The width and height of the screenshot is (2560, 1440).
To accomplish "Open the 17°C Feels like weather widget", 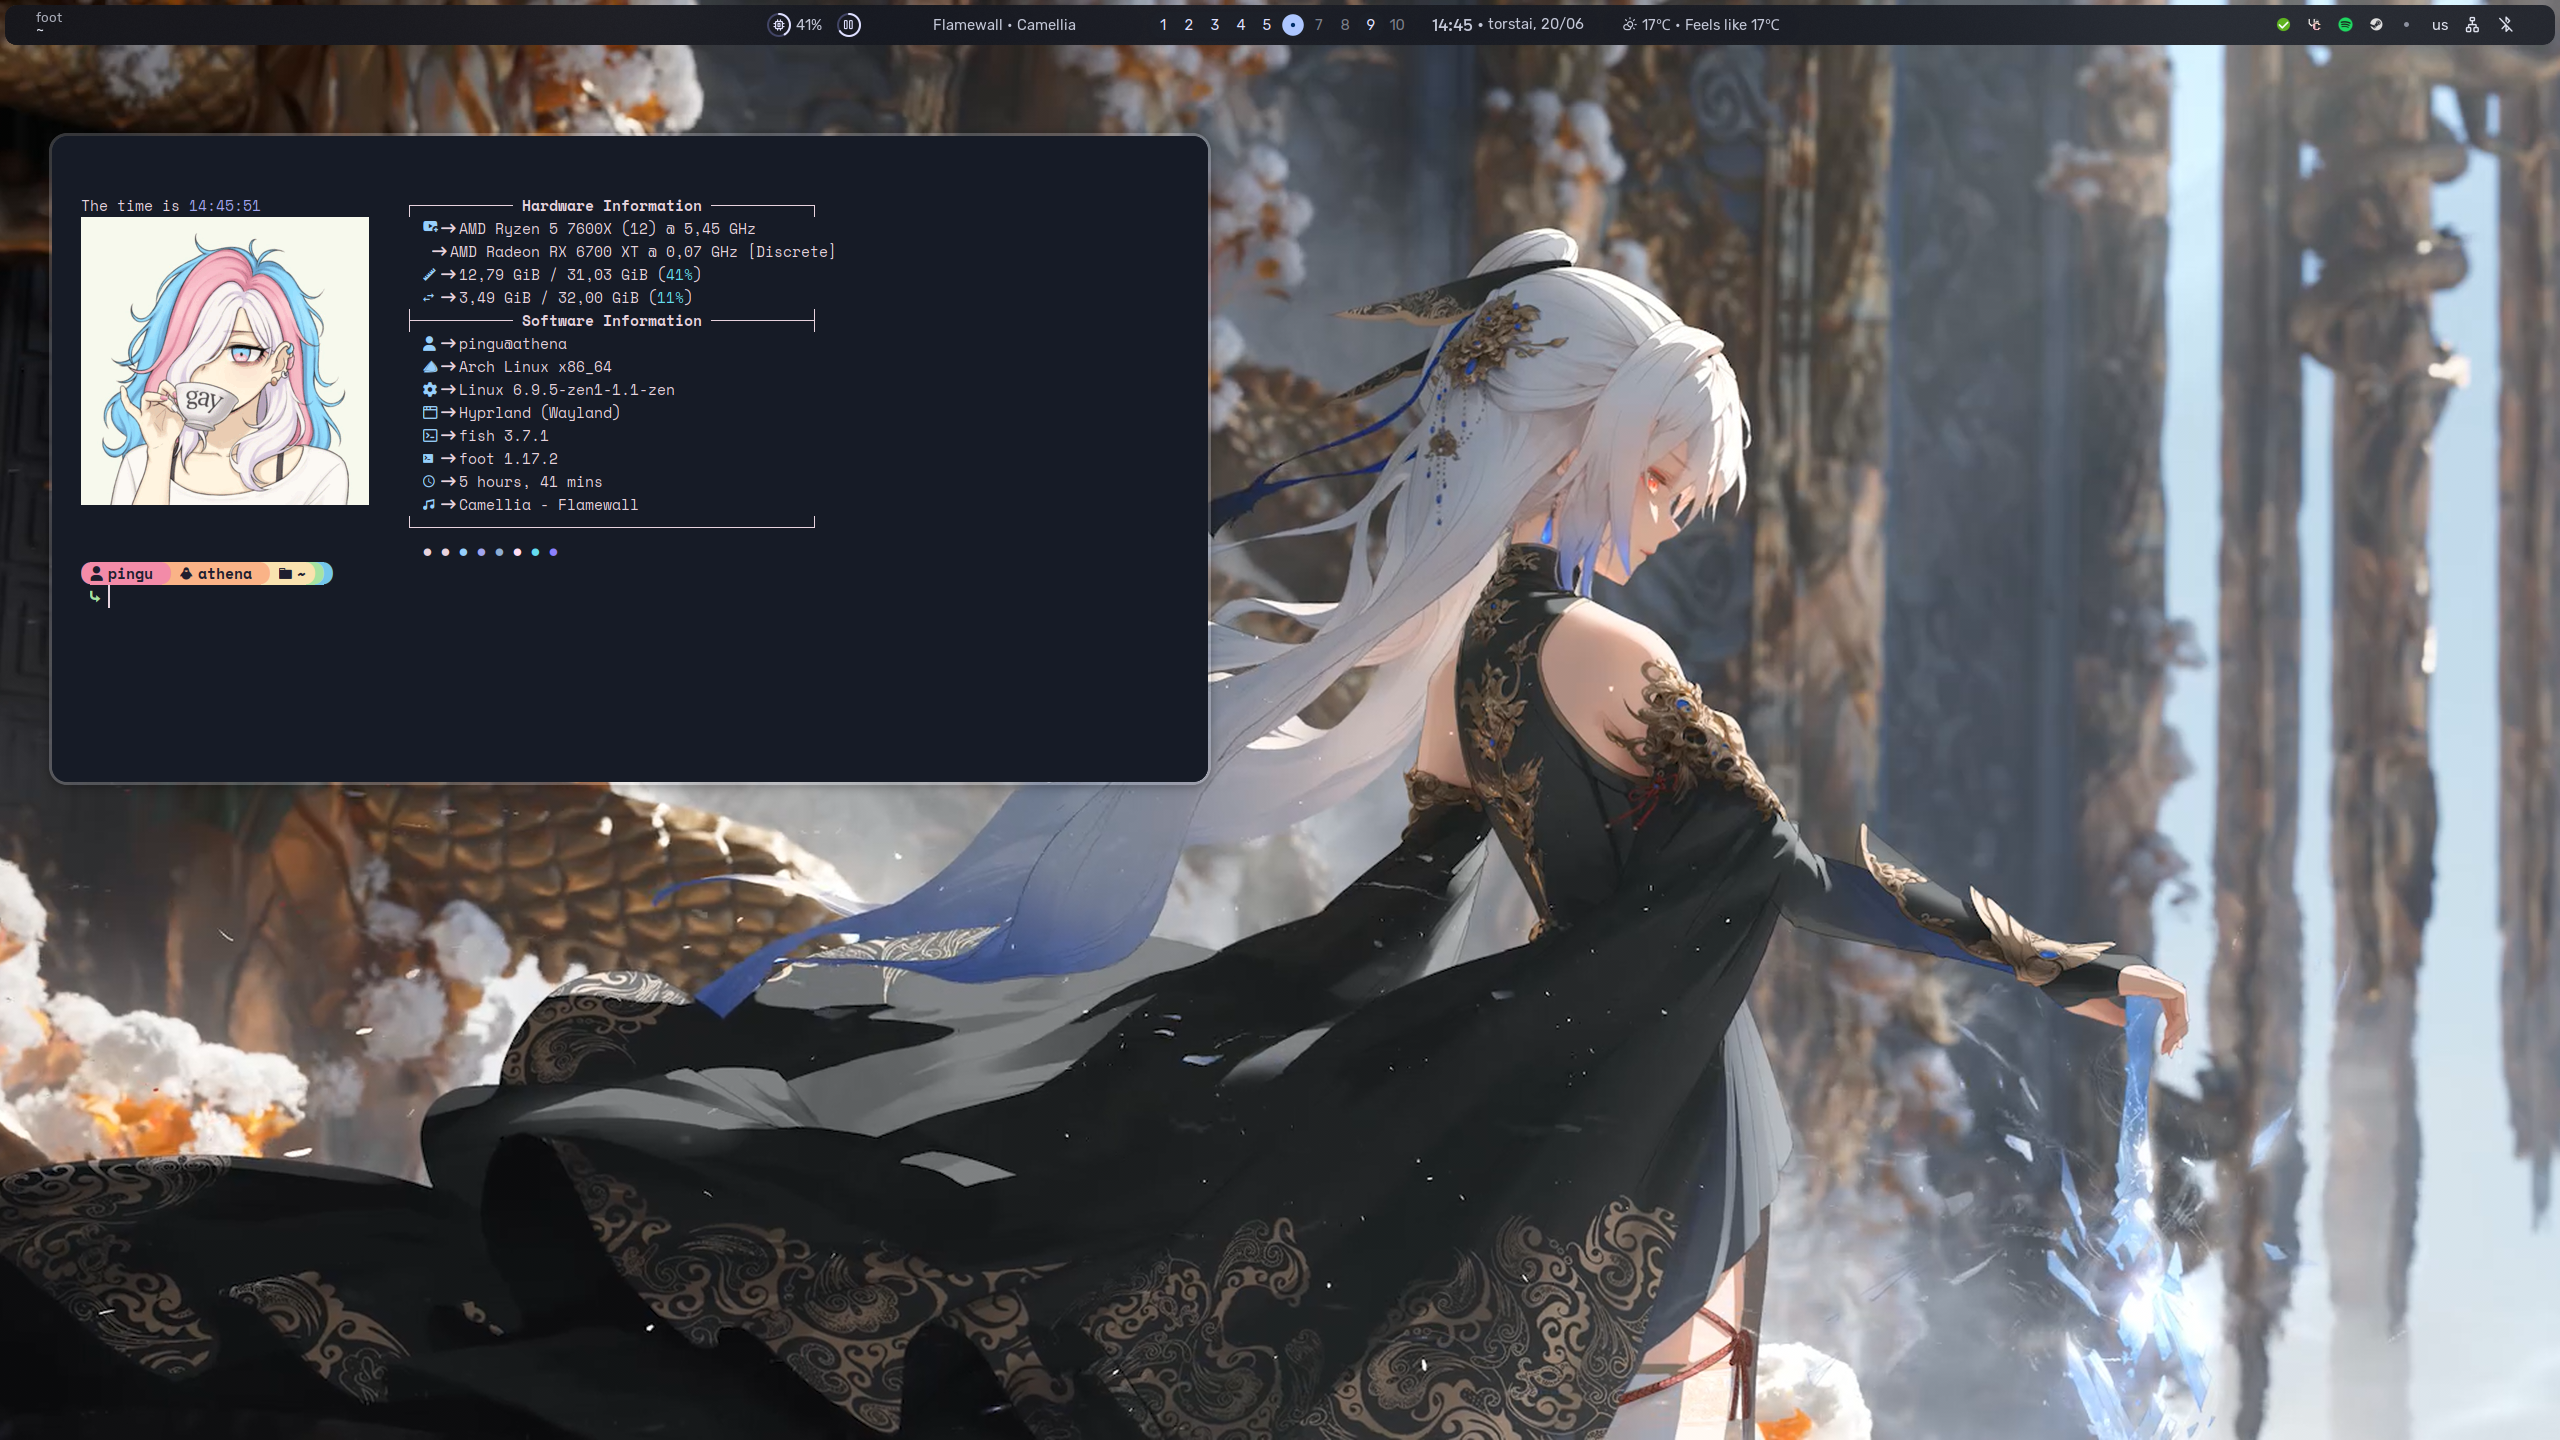I will (1700, 25).
